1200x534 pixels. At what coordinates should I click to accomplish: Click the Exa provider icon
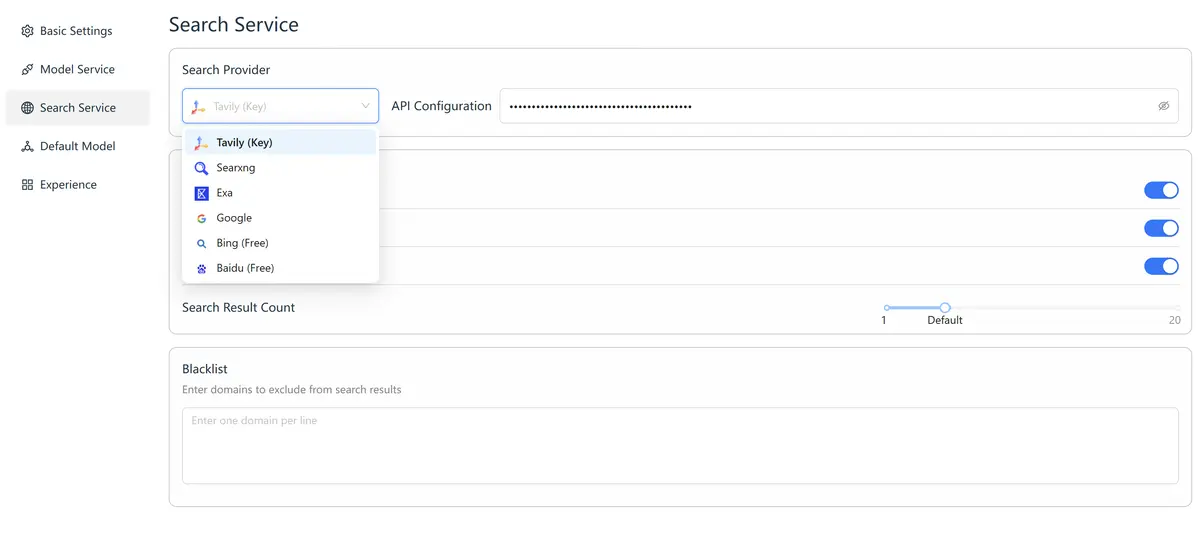tap(201, 193)
